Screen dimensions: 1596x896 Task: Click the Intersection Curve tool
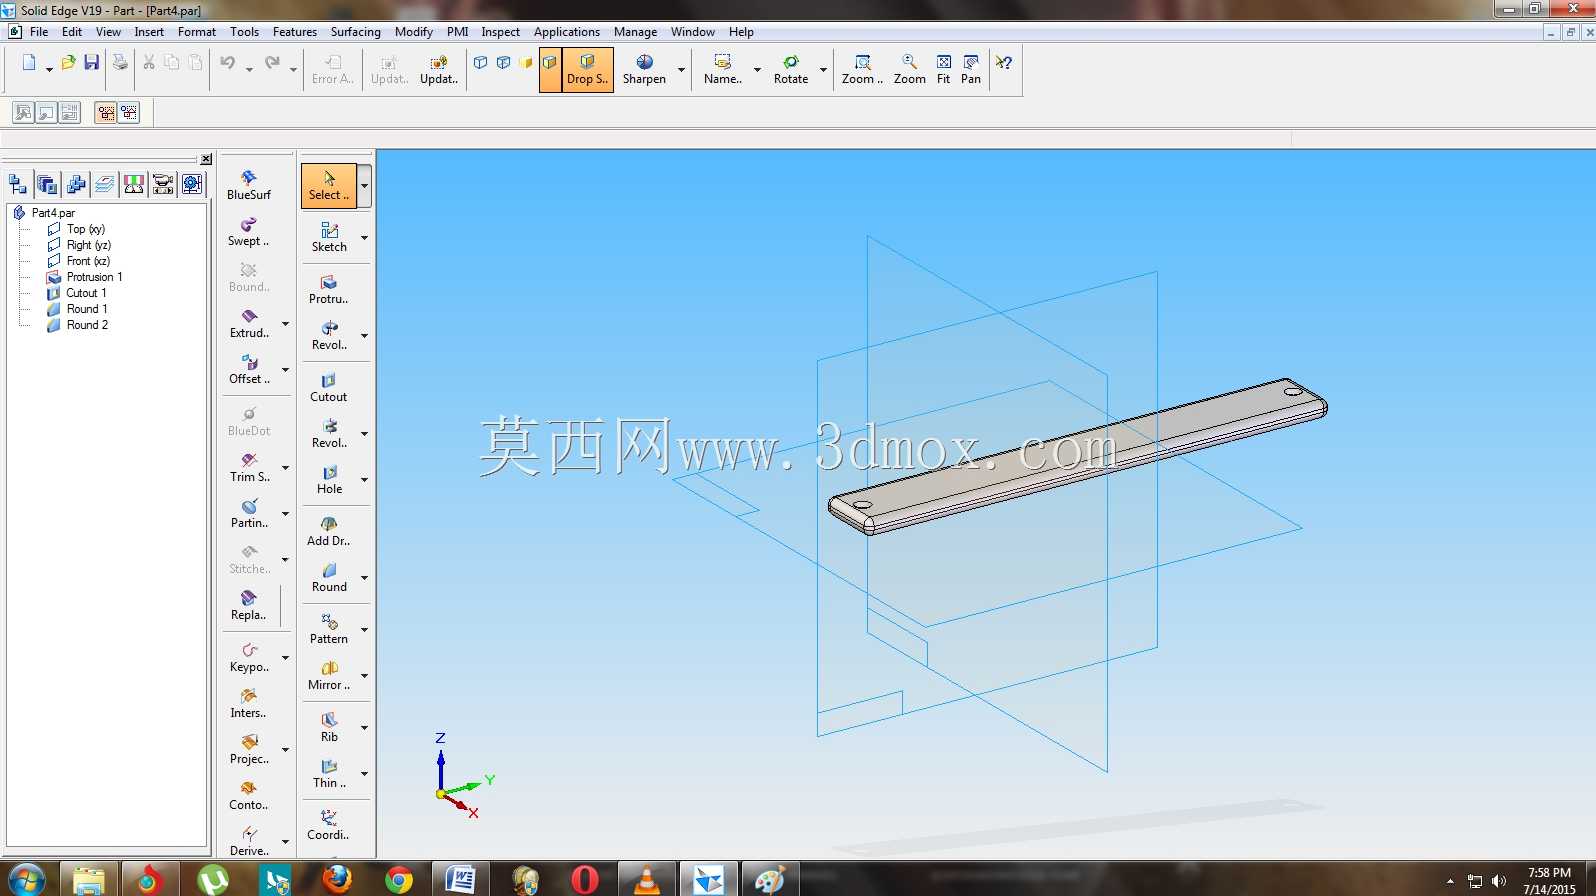pyautogui.click(x=249, y=703)
